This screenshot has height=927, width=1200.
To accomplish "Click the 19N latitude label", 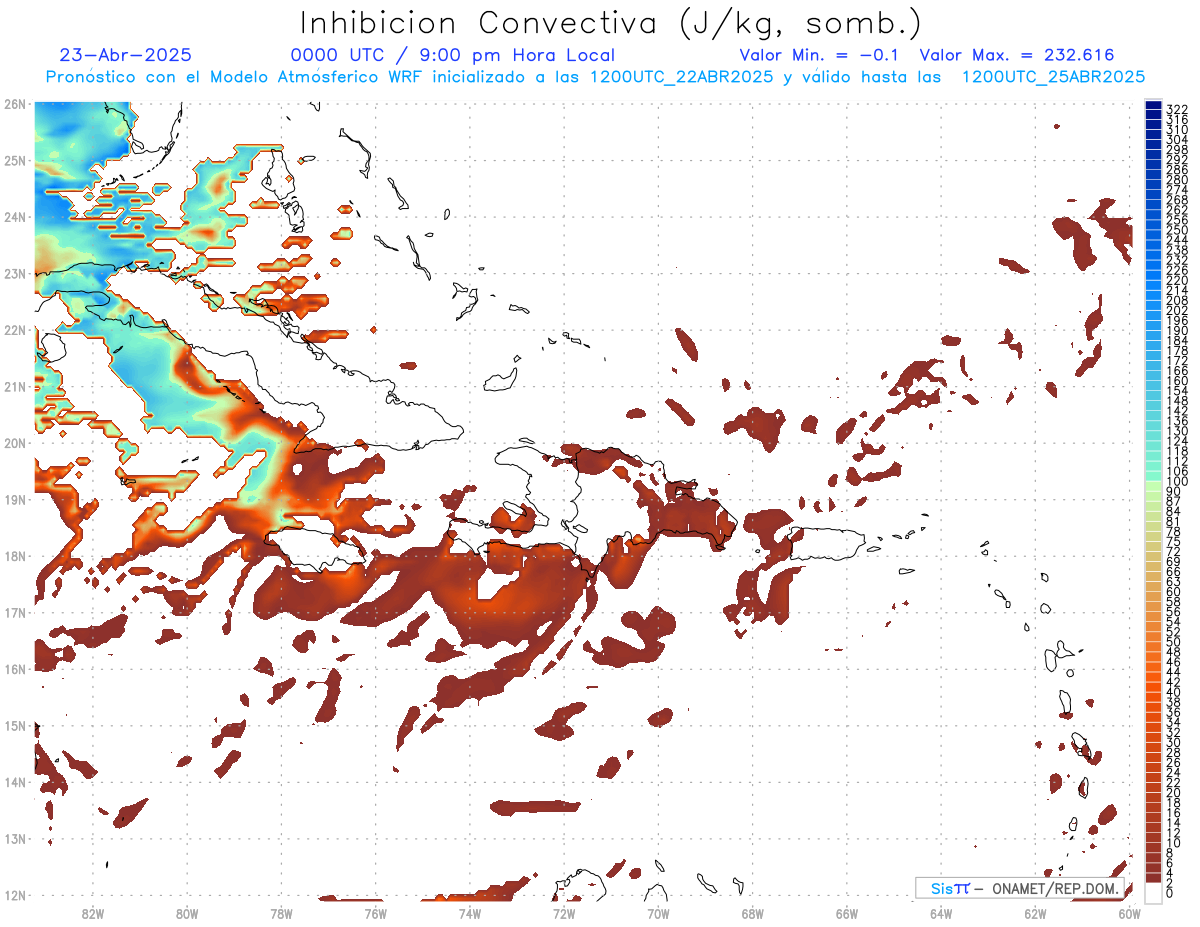I will [15, 499].
